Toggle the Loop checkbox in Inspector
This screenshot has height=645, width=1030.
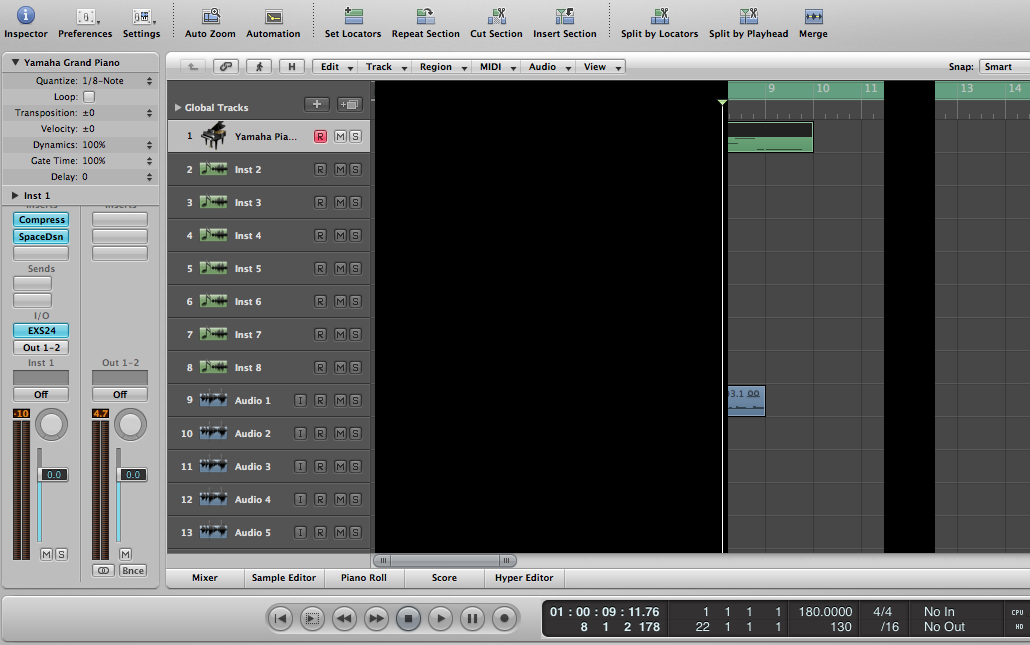pyautogui.click(x=89, y=97)
